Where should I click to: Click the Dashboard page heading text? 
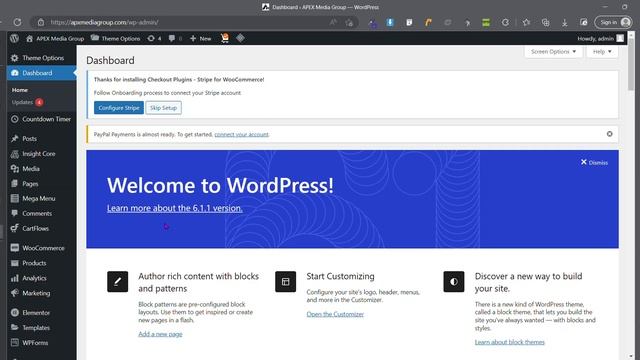(x=110, y=60)
